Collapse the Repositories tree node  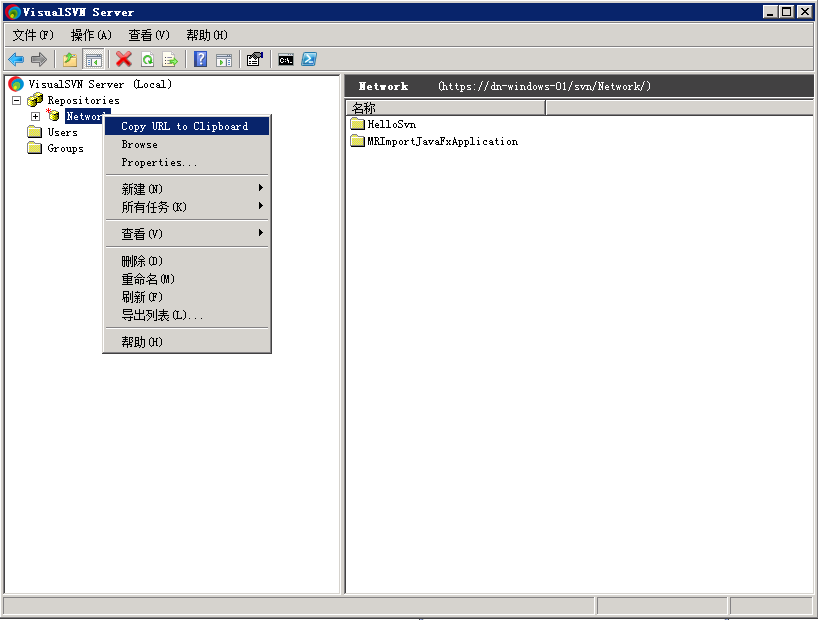click(x=17, y=100)
